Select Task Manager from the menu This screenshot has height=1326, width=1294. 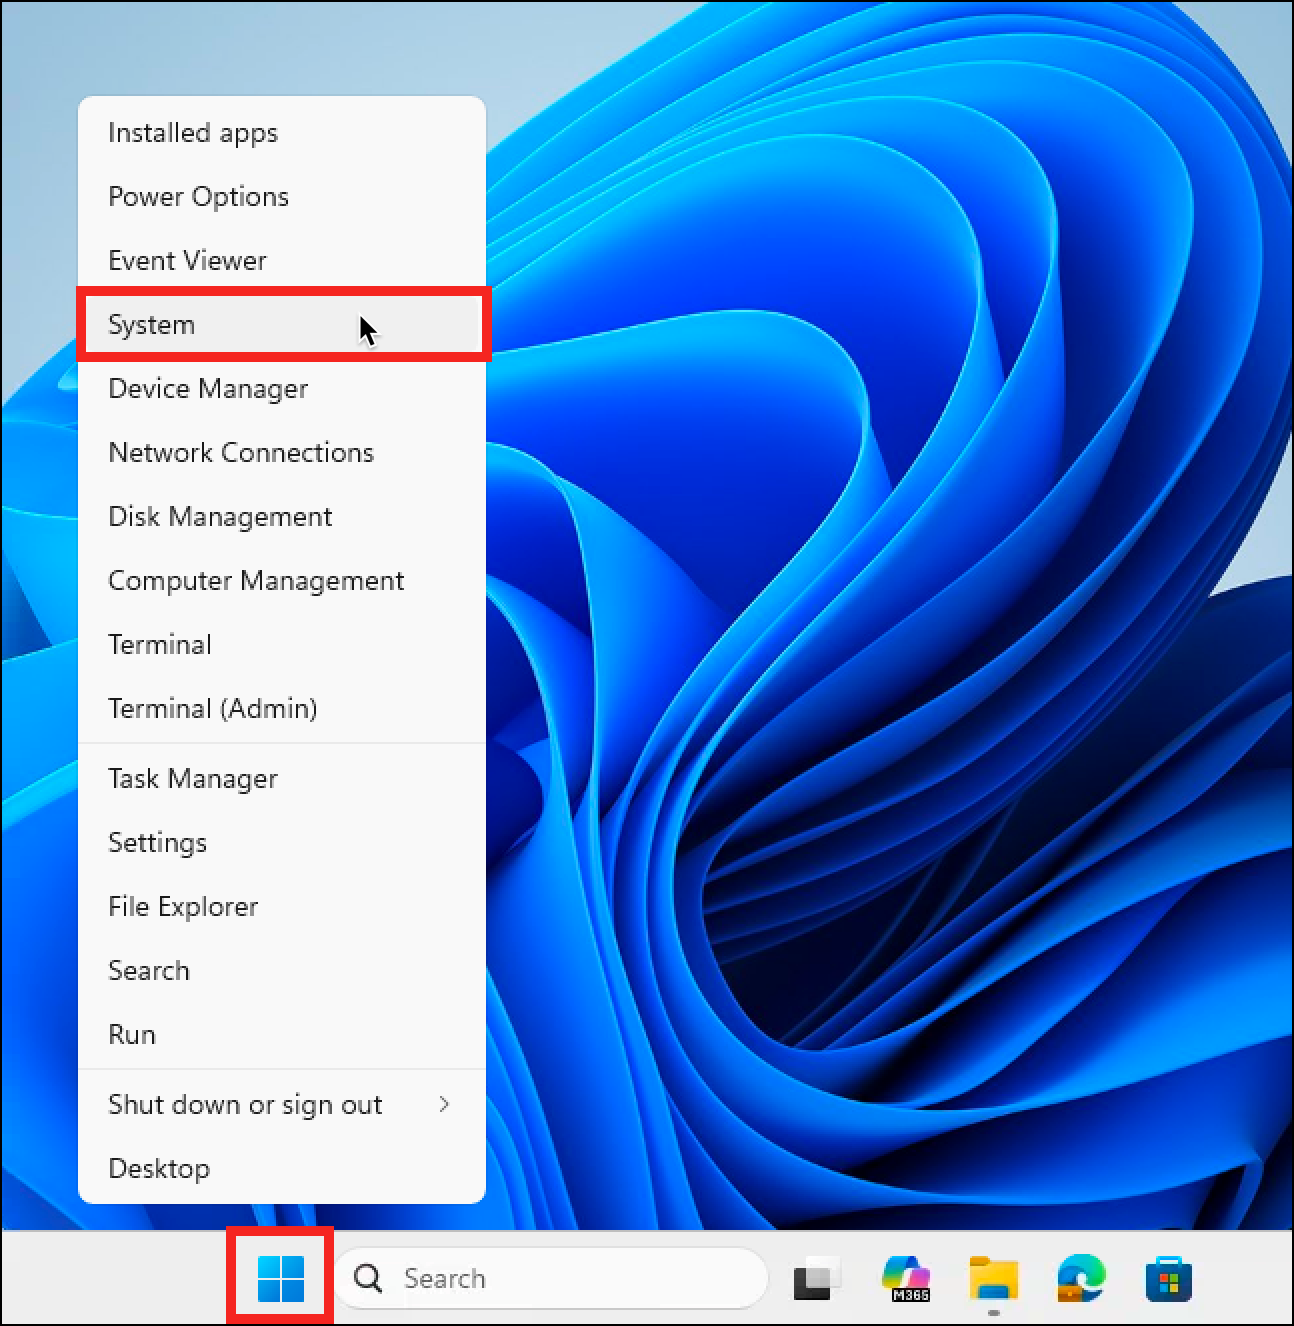coord(193,779)
